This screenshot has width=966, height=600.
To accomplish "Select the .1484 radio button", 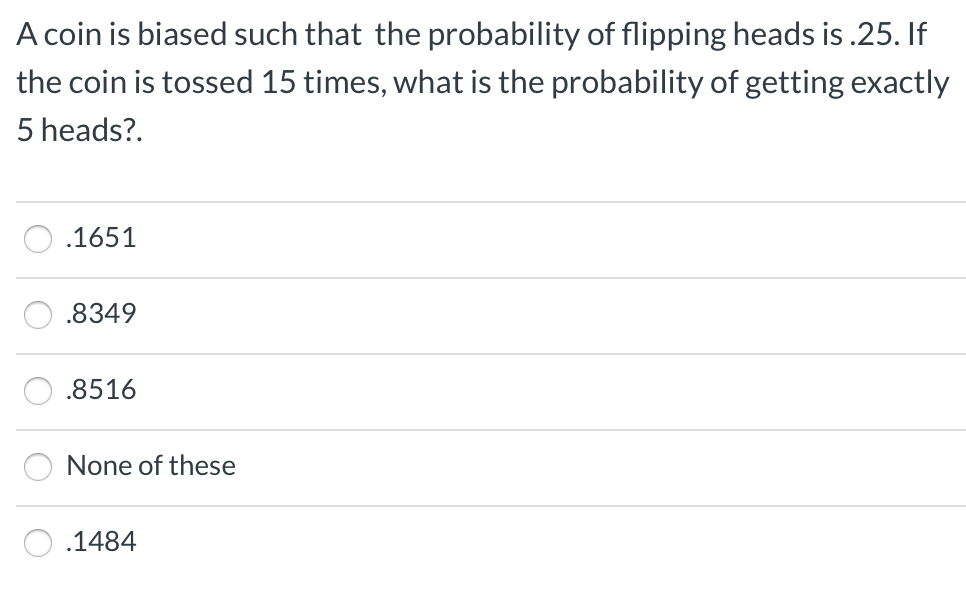I will tap(37, 541).
